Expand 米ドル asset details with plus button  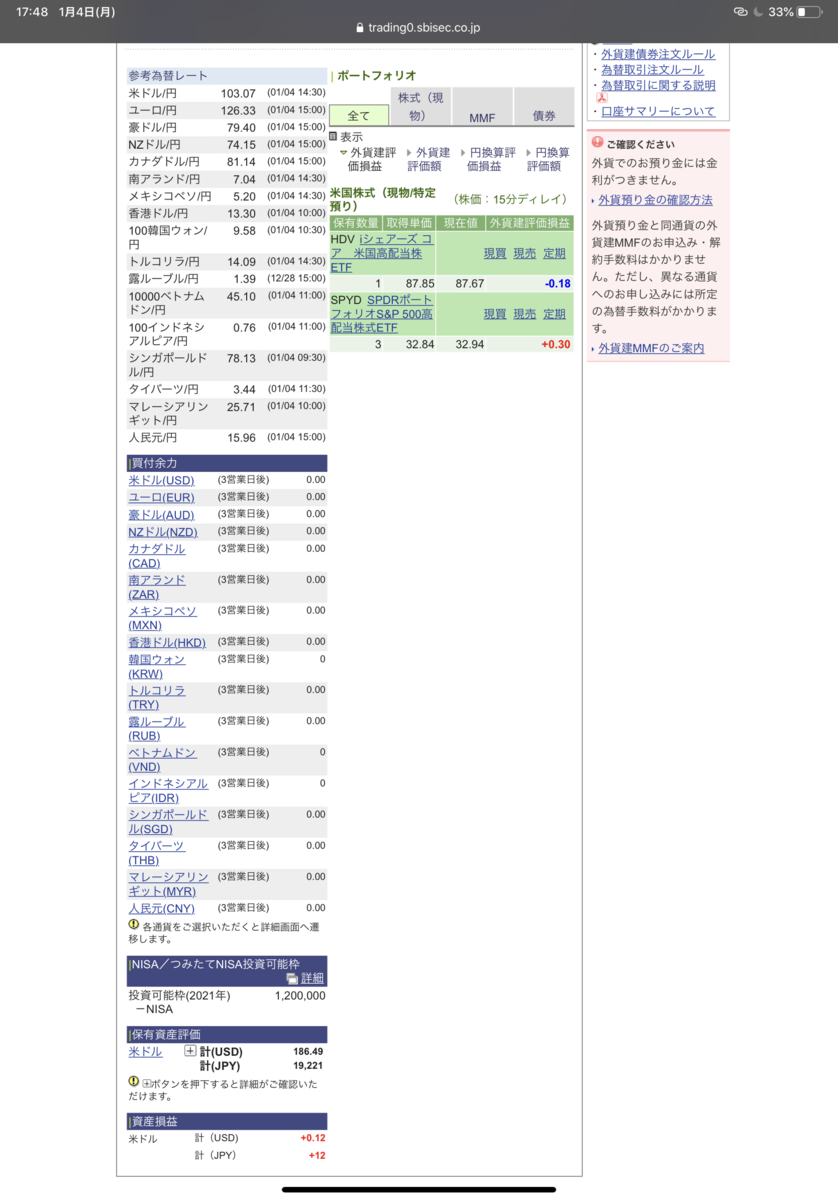click(x=190, y=1051)
